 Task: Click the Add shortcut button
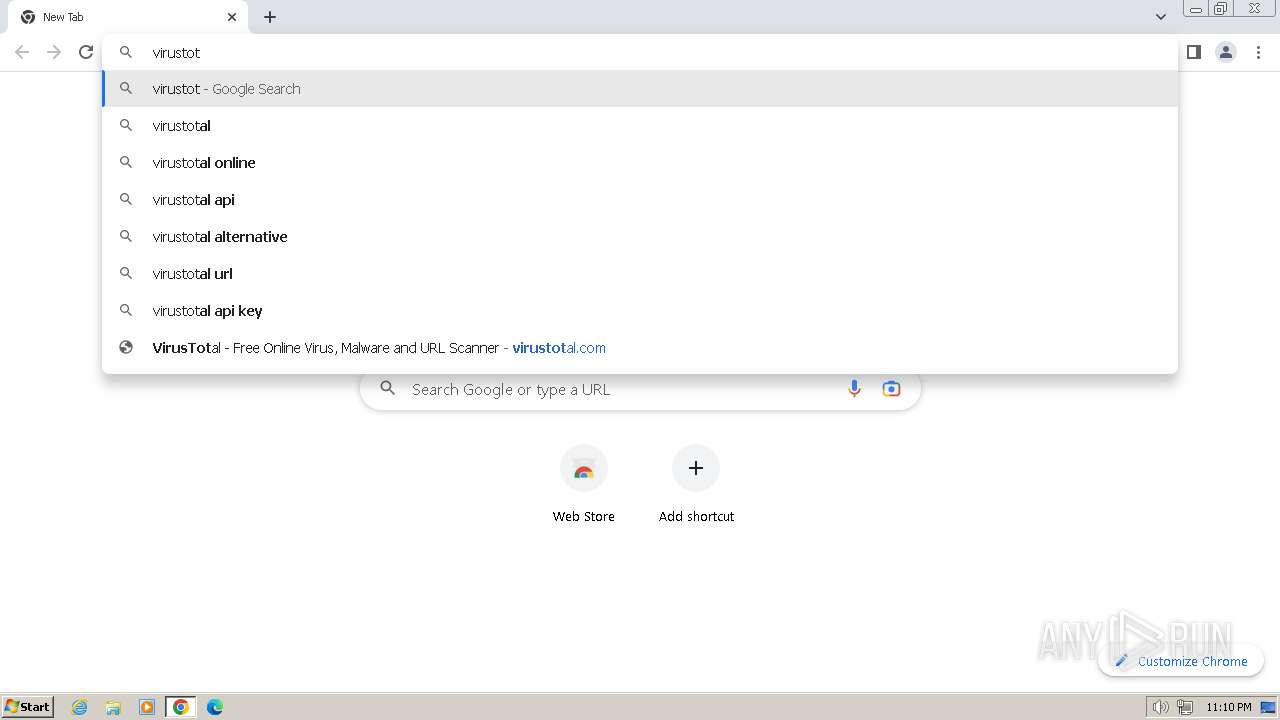pyautogui.click(x=696, y=485)
